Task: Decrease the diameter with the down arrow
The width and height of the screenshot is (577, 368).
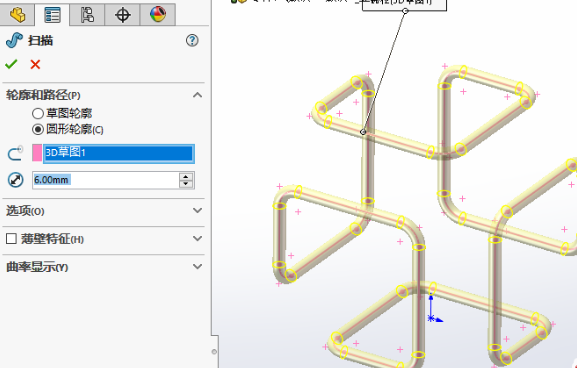Action: click(x=186, y=184)
